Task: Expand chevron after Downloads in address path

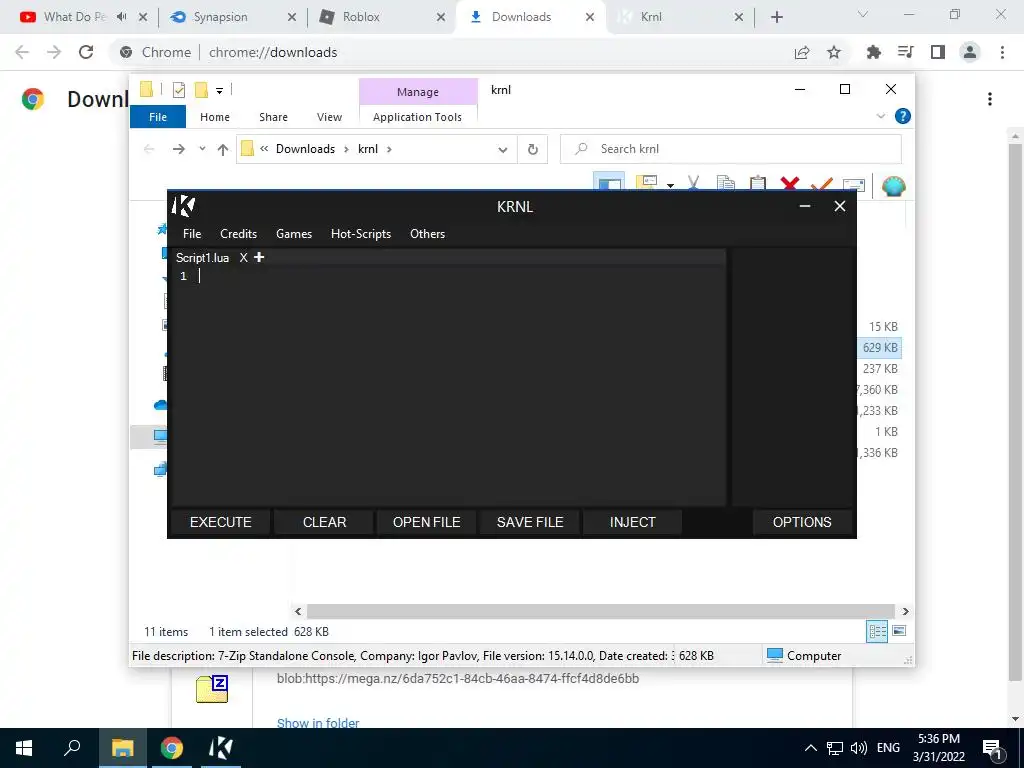Action: click(x=347, y=149)
